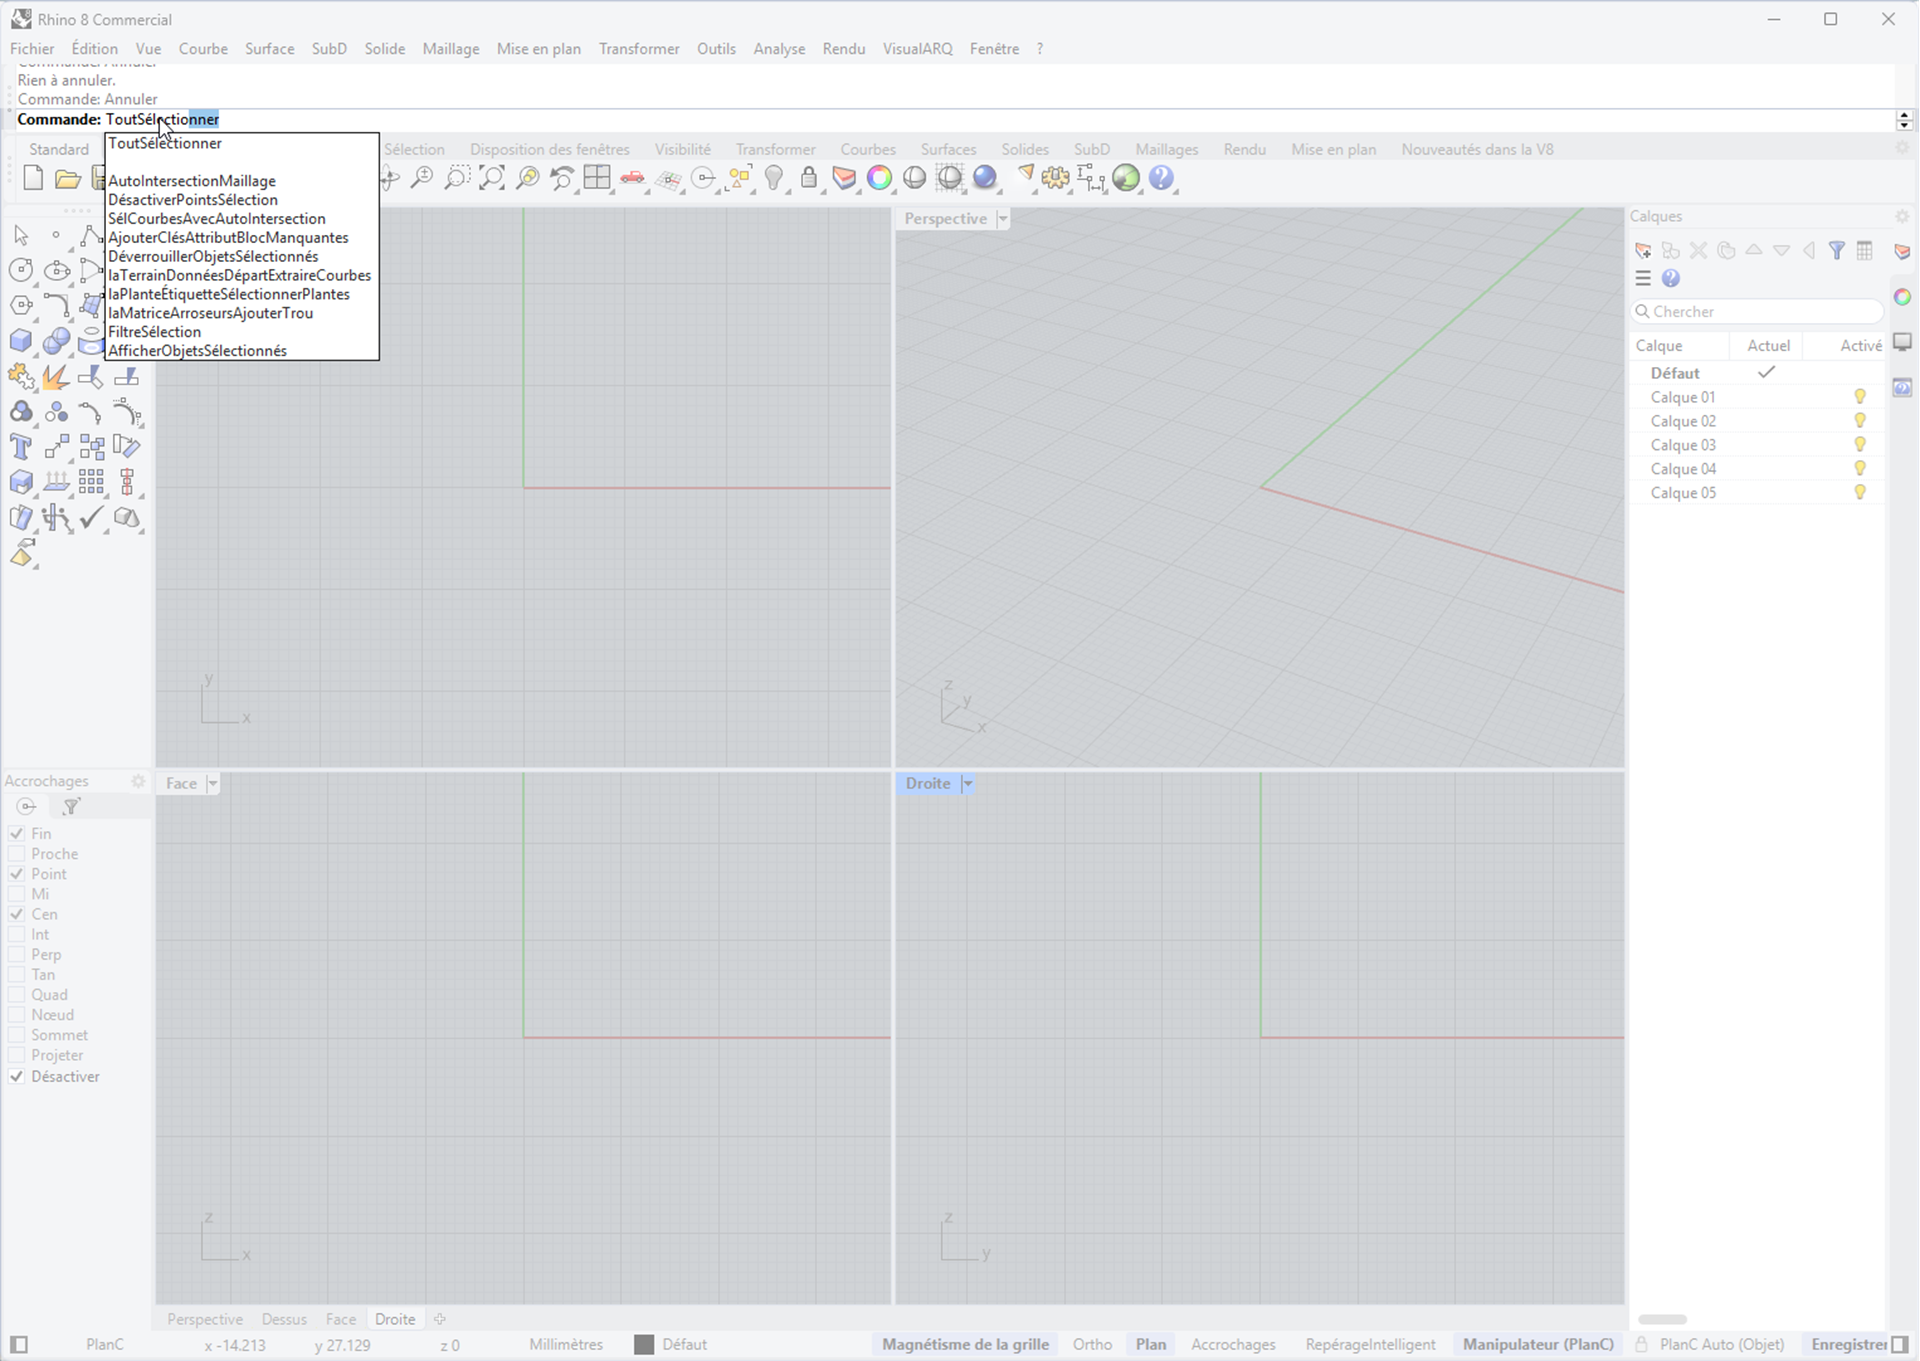Toggle the Fin object snap checkbox
The width and height of the screenshot is (1920, 1361).
tap(17, 833)
